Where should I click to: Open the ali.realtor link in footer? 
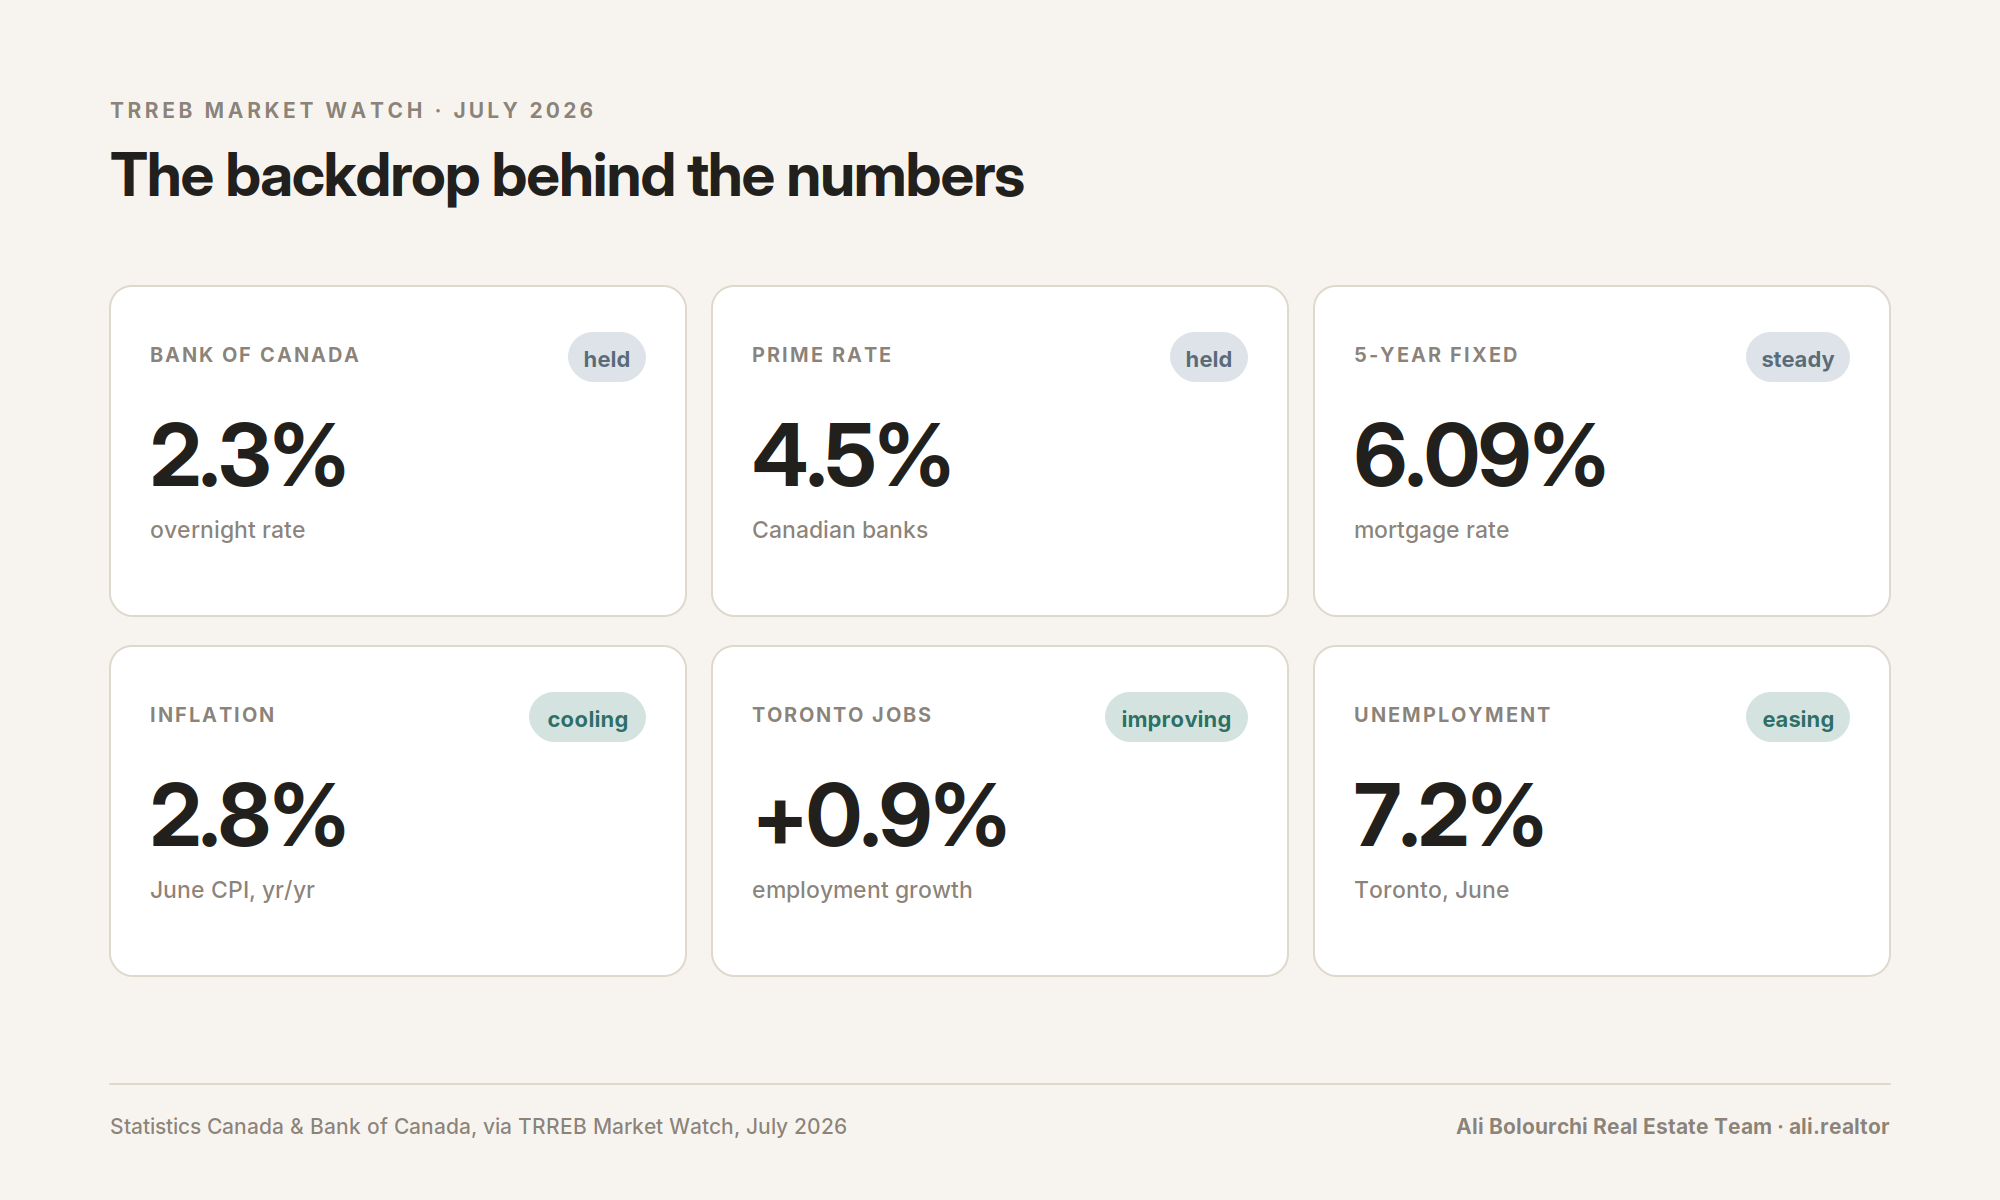pos(1839,1126)
